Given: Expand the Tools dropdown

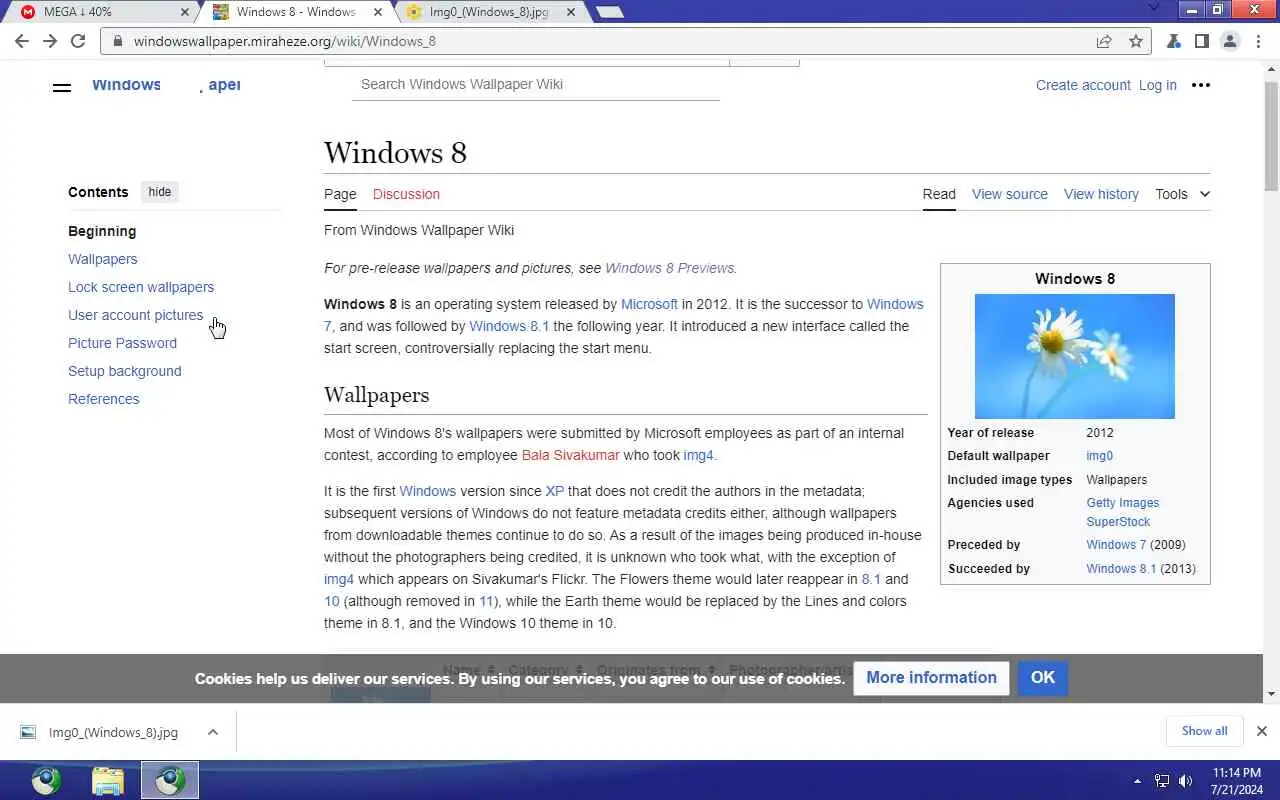Looking at the screenshot, I should [x=1182, y=194].
